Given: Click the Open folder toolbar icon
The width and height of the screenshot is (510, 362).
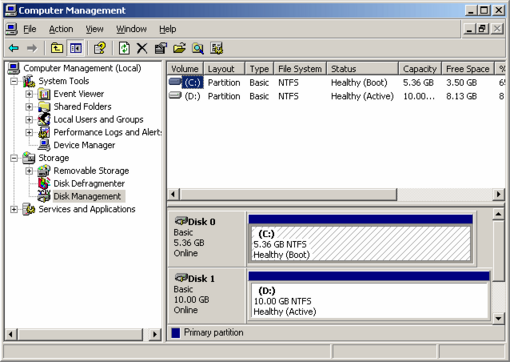Looking at the screenshot, I should [179, 49].
